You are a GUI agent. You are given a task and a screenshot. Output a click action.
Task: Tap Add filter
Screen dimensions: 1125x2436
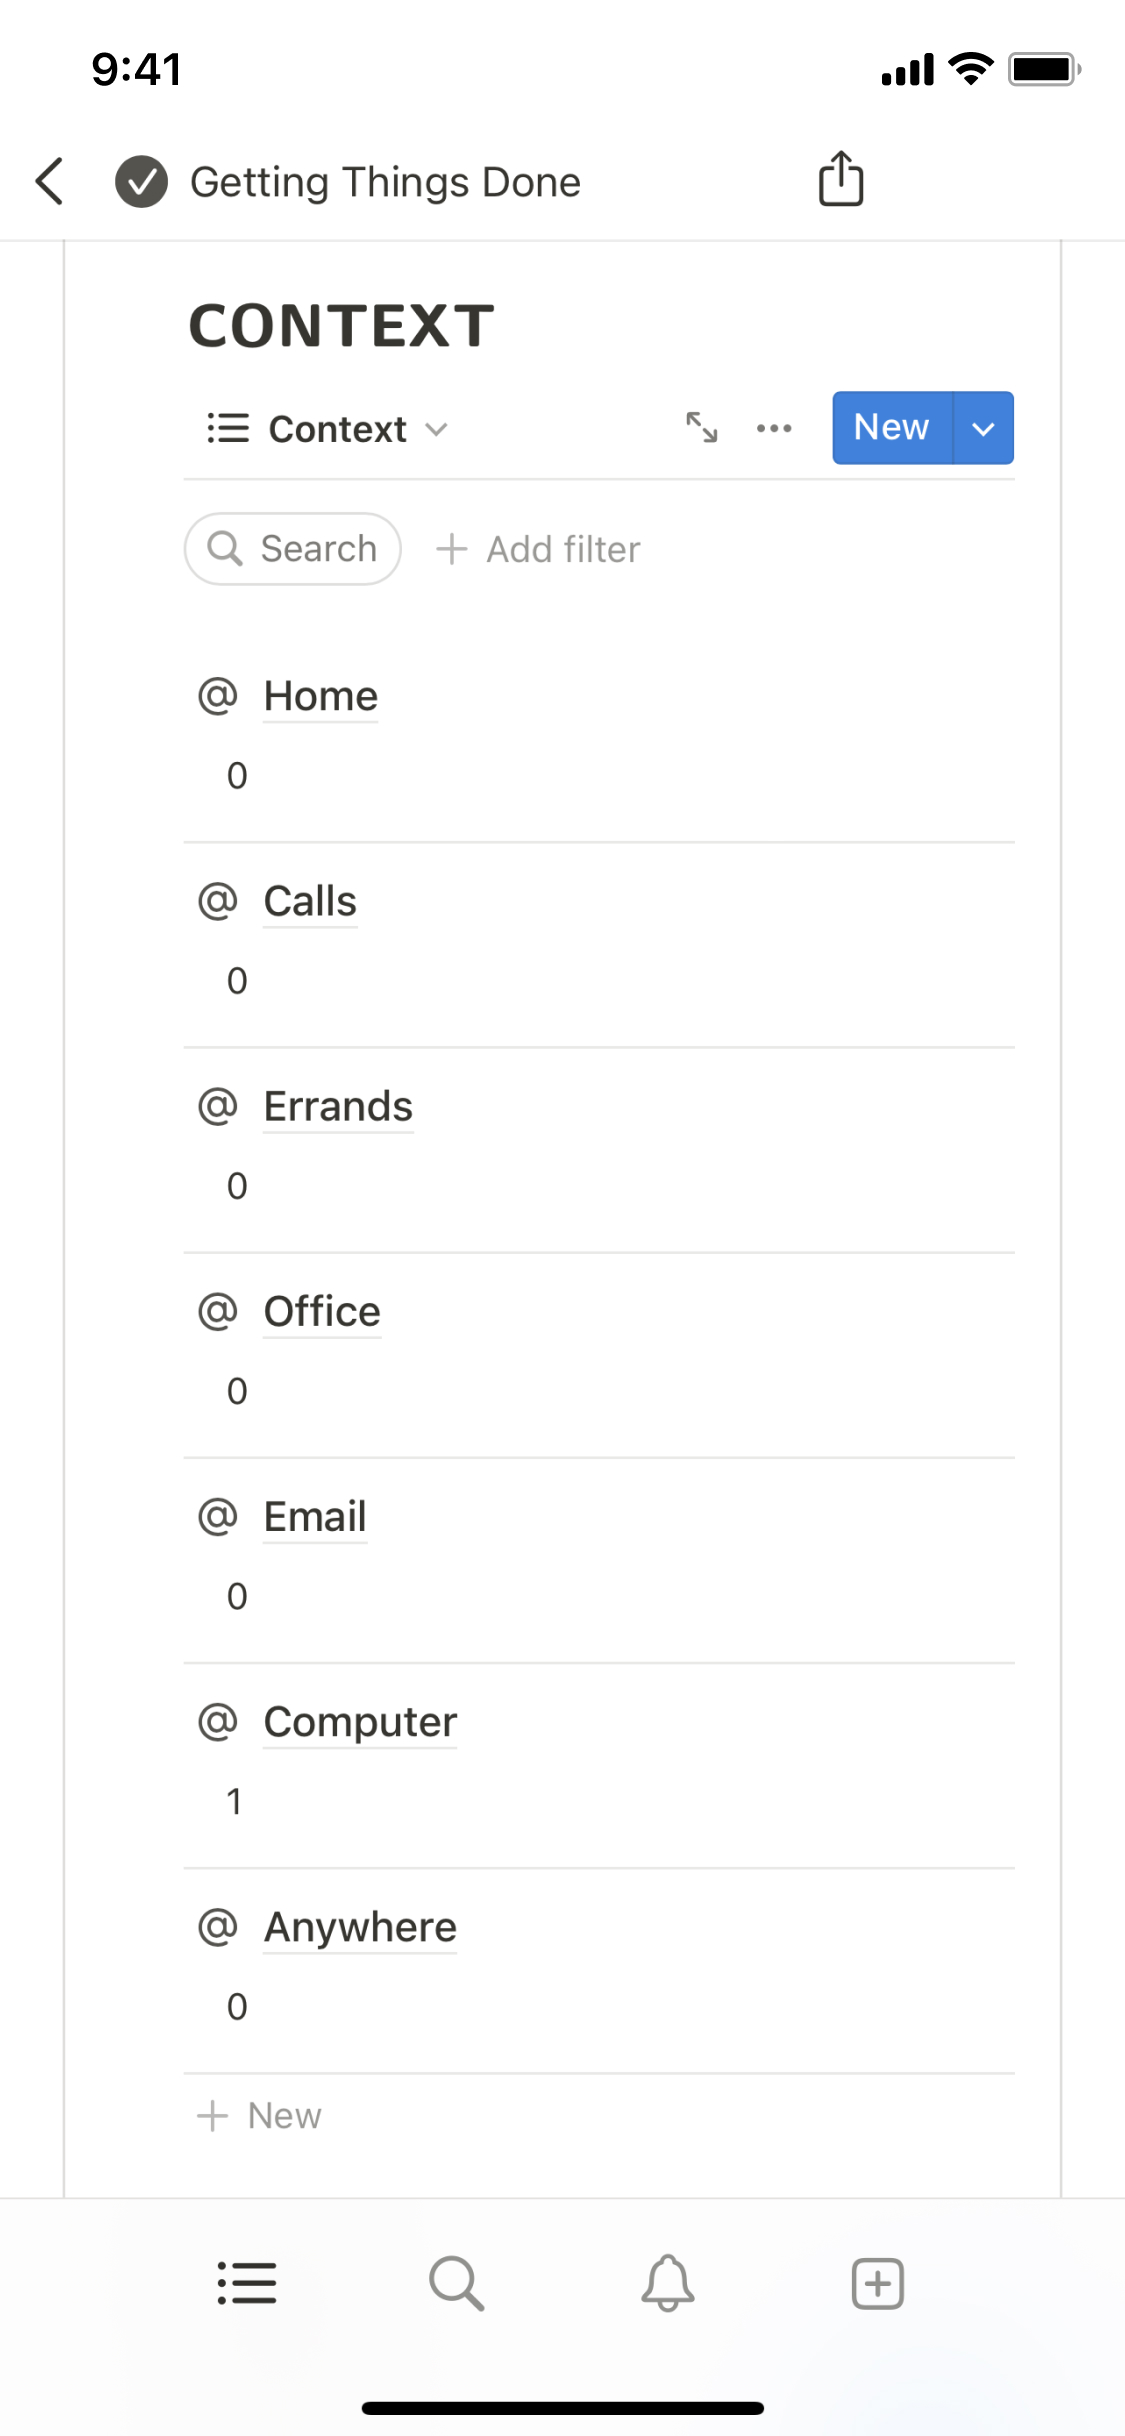coord(539,549)
